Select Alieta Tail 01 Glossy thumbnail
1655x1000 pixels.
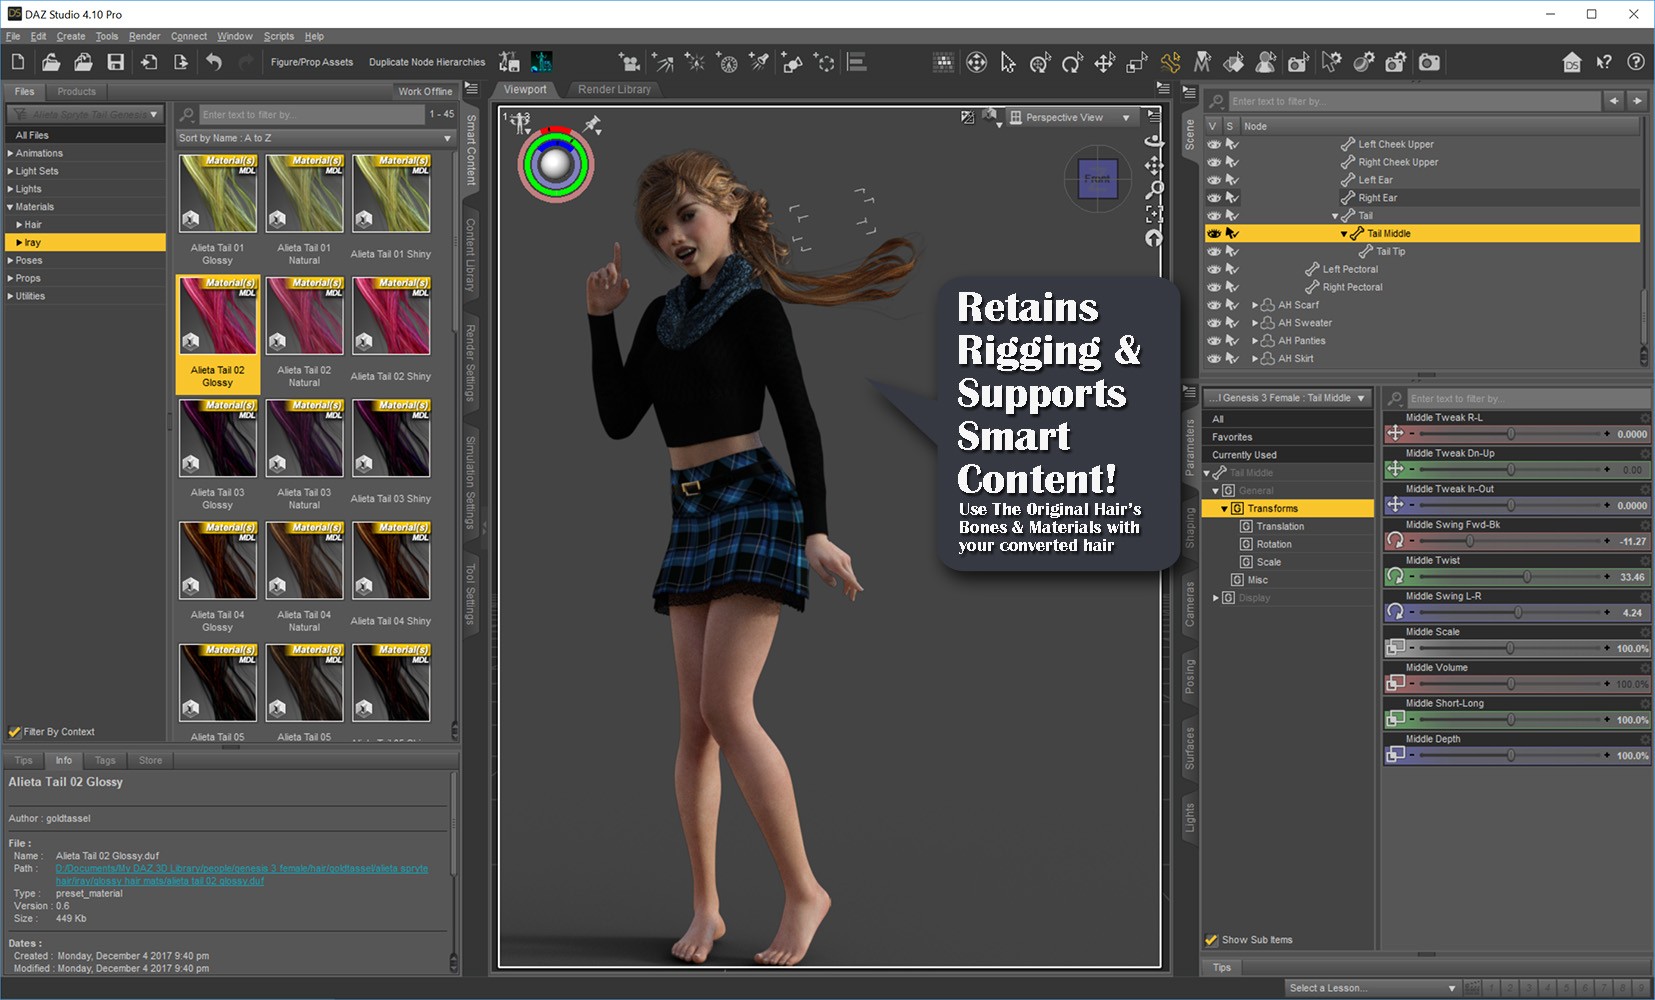218,194
